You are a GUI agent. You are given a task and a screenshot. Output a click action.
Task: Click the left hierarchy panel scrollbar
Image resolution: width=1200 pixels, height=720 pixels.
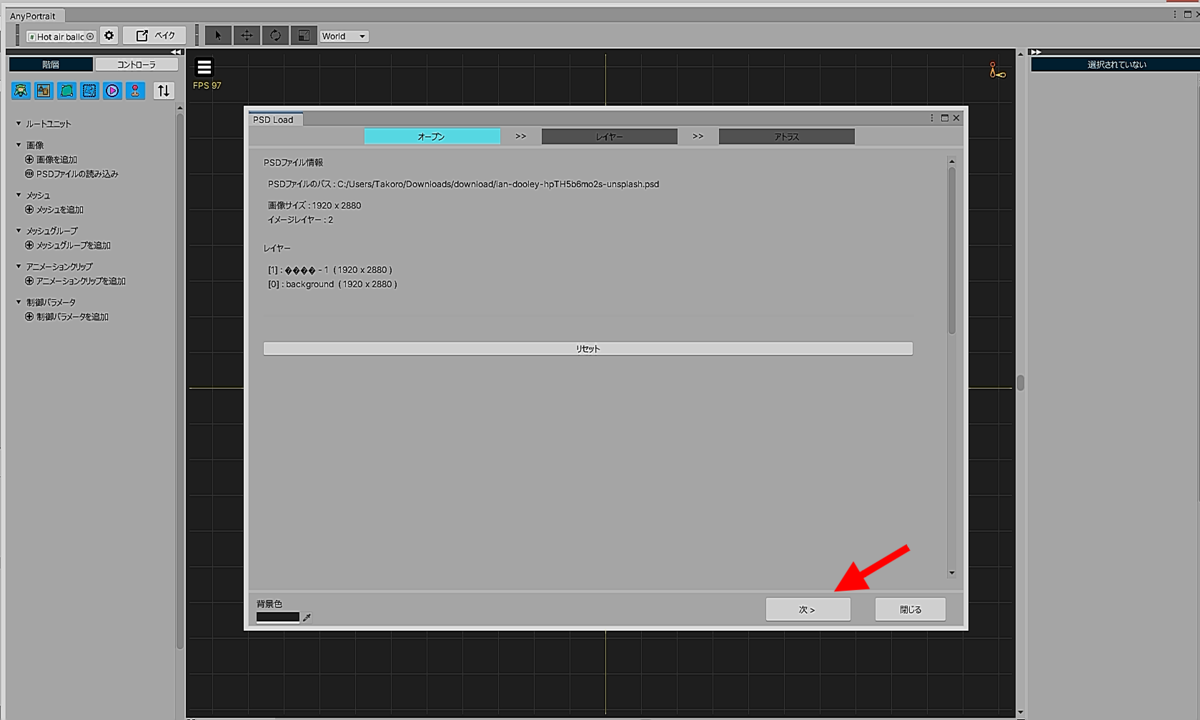tap(180, 380)
